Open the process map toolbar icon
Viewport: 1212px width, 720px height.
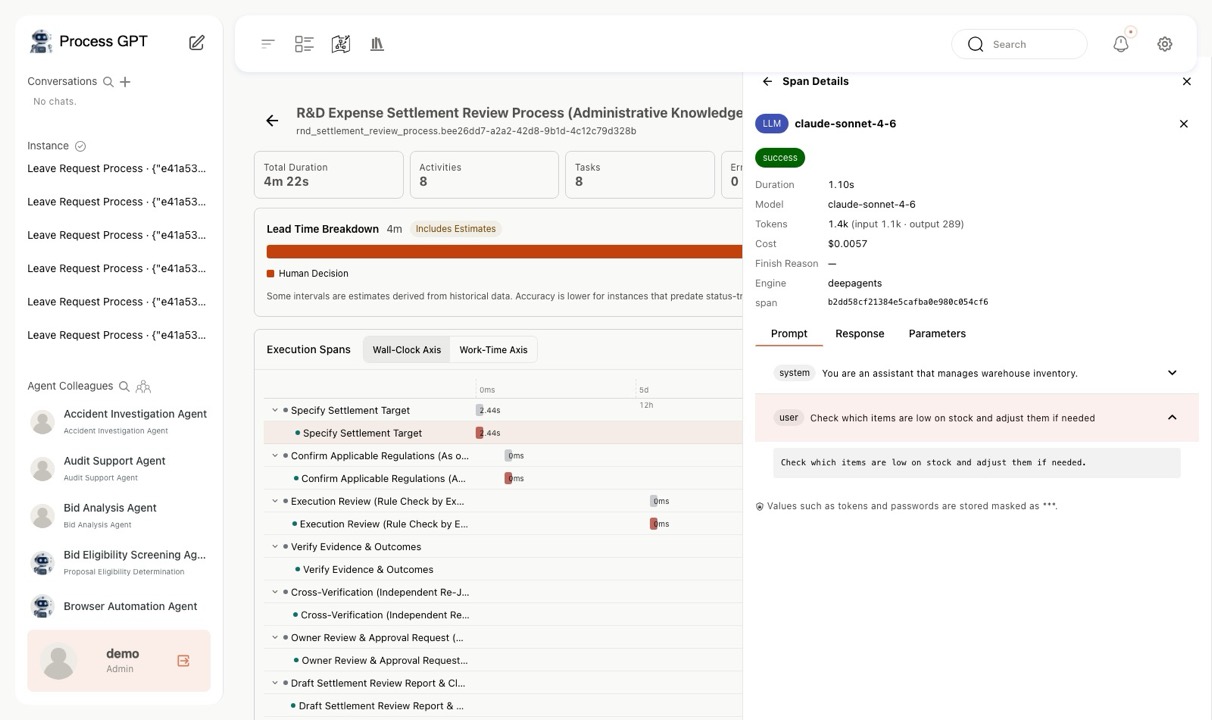click(341, 44)
